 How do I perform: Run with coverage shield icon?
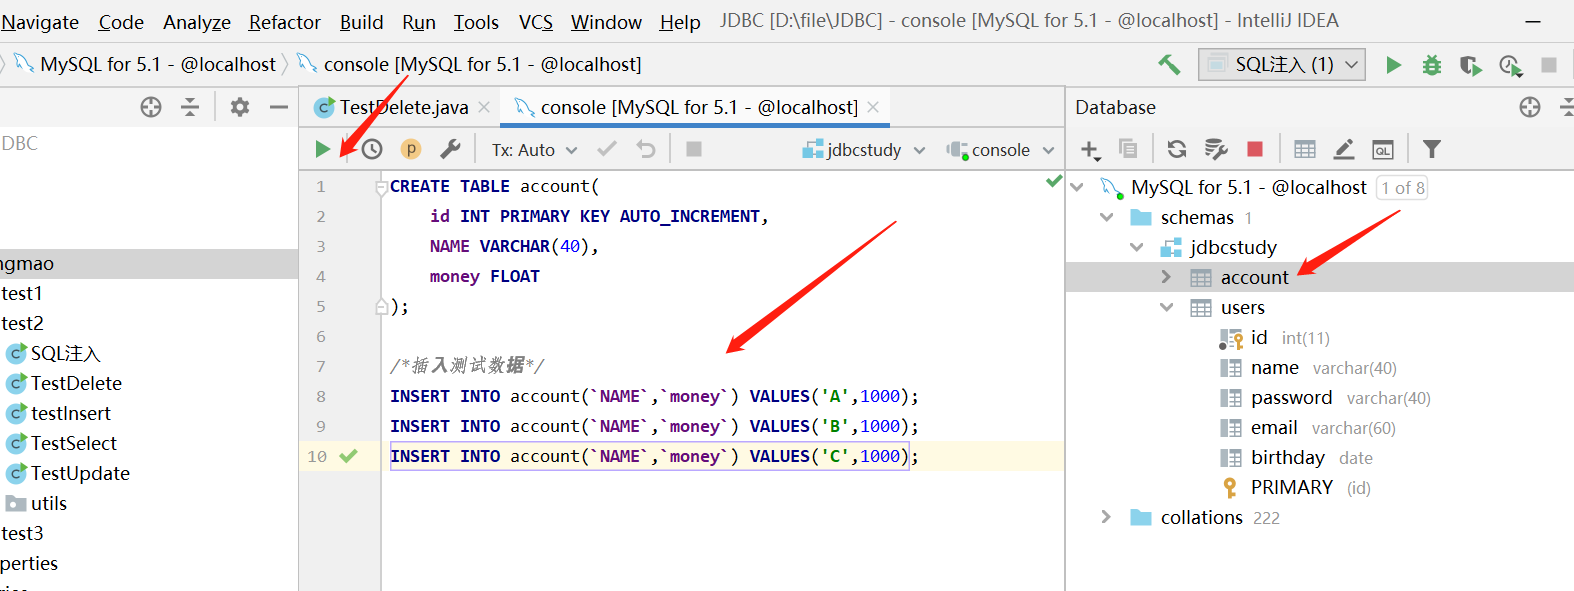click(x=1470, y=65)
